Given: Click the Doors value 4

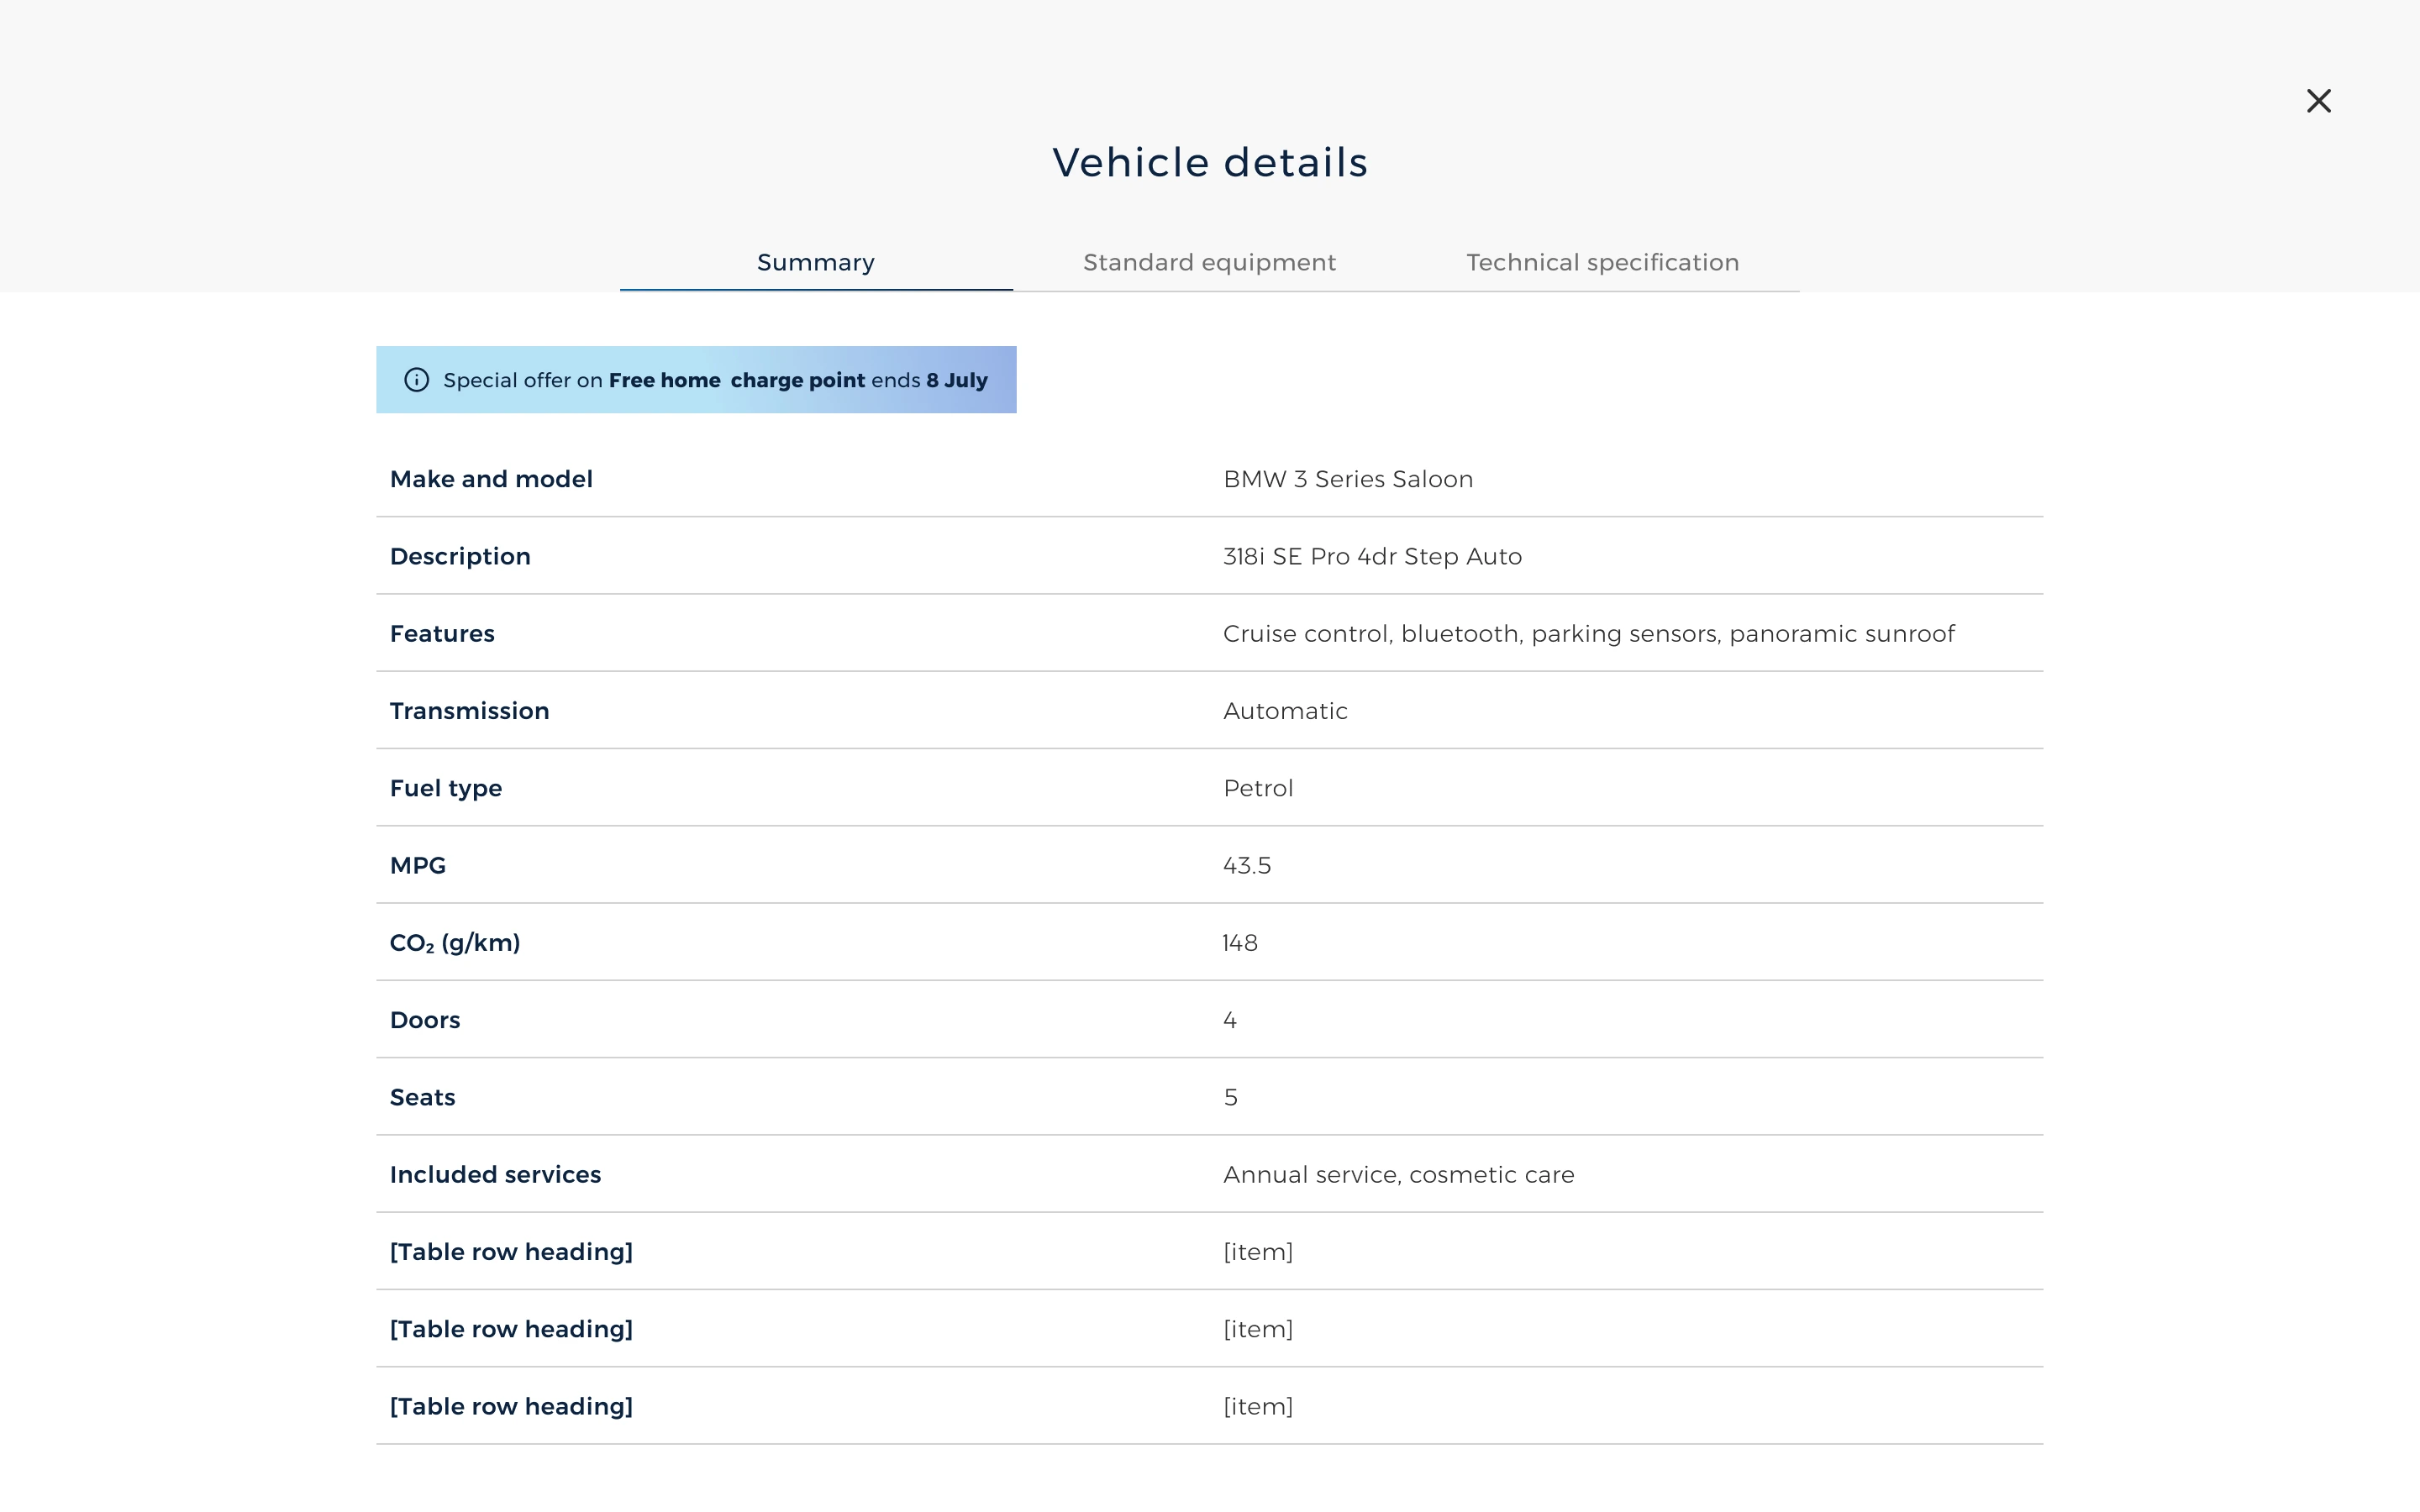Looking at the screenshot, I should point(1230,1020).
